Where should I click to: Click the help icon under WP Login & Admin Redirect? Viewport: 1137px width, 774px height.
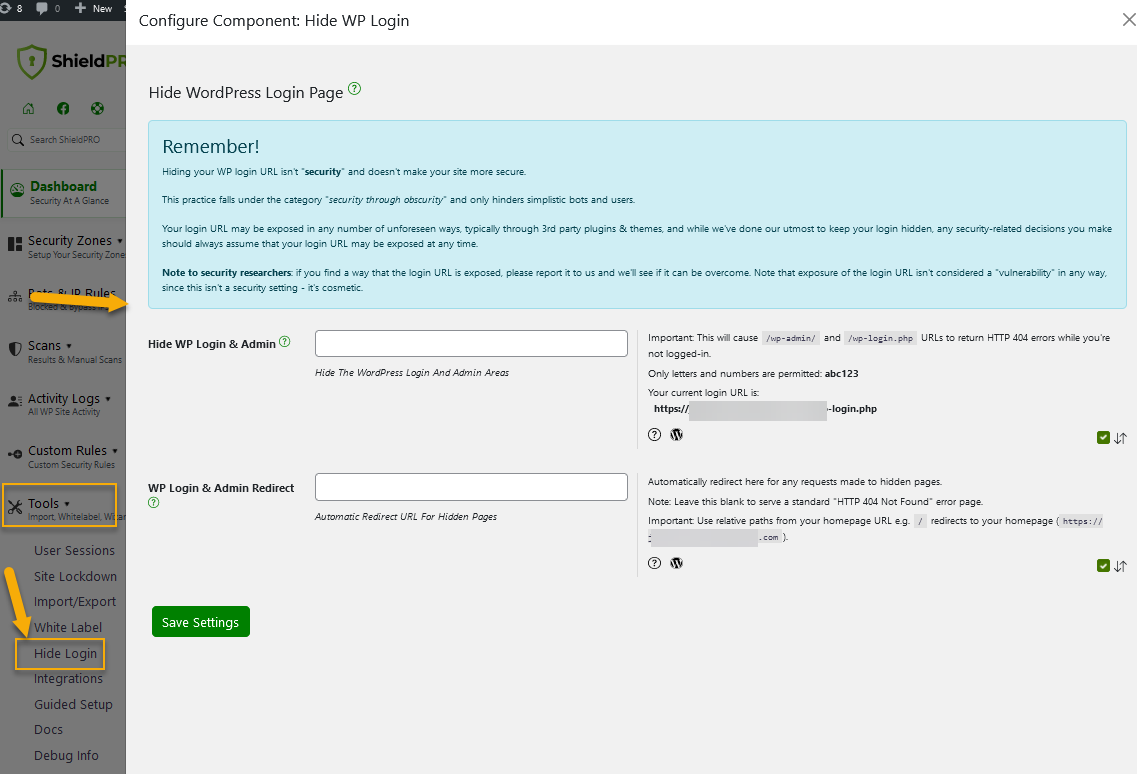(154, 503)
